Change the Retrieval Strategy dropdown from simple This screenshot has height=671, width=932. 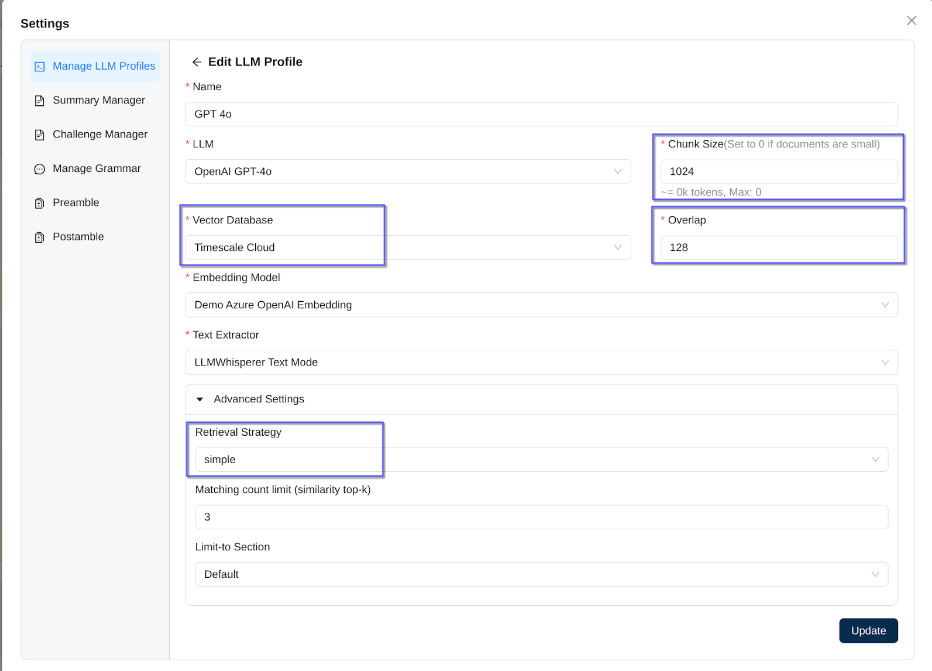[x=540, y=460]
